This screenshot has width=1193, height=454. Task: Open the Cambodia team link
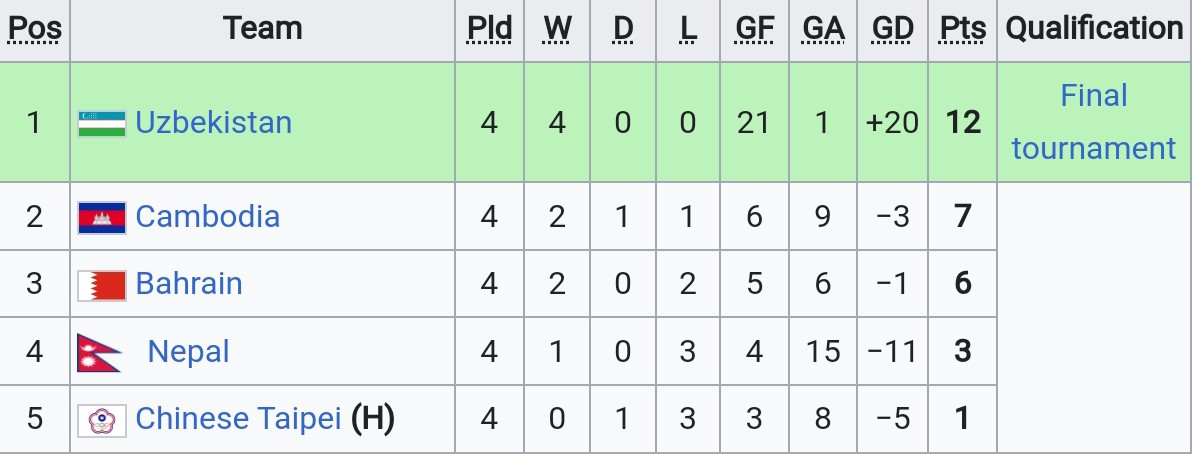point(208,217)
